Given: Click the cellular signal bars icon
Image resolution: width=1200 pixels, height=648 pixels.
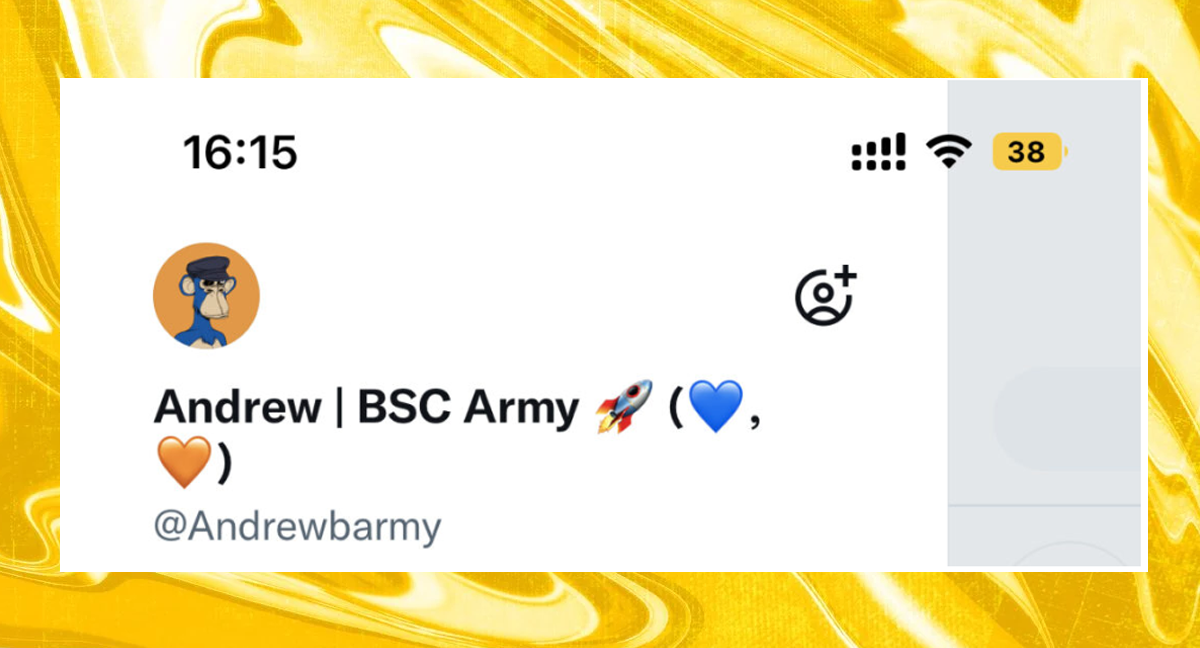Looking at the screenshot, I should [x=878, y=152].
